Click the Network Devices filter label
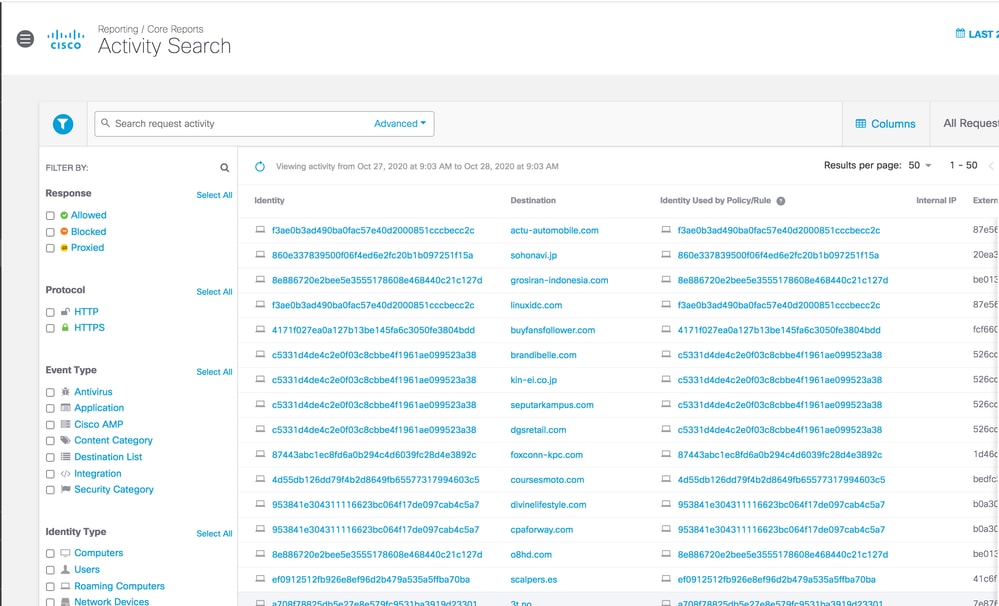Image resolution: width=999 pixels, height=606 pixels. (x=111, y=602)
